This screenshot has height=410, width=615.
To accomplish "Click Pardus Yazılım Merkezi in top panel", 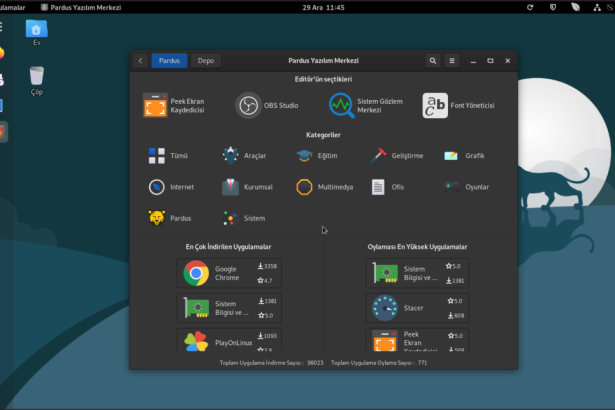I will [81, 7].
